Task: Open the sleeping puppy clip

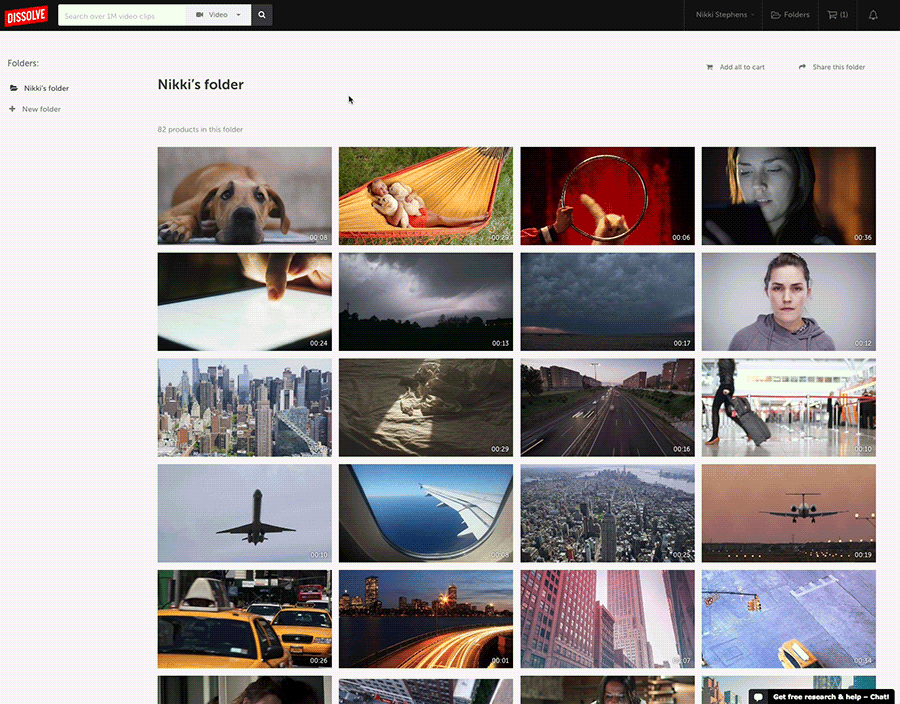Action: click(245, 196)
